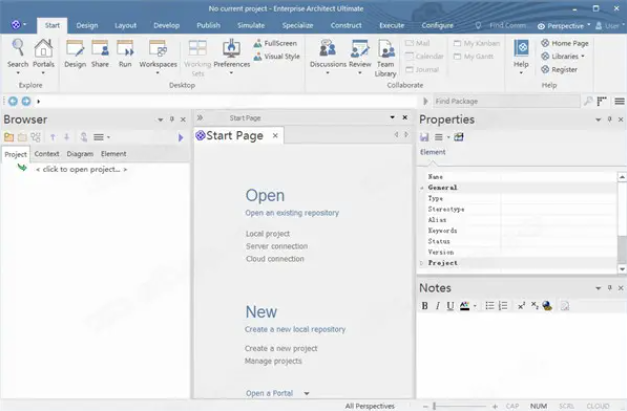Image resolution: width=627 pixels, height=411 pixels.
Task: Open Preferences in the ribbon
Action: point(232,52)
